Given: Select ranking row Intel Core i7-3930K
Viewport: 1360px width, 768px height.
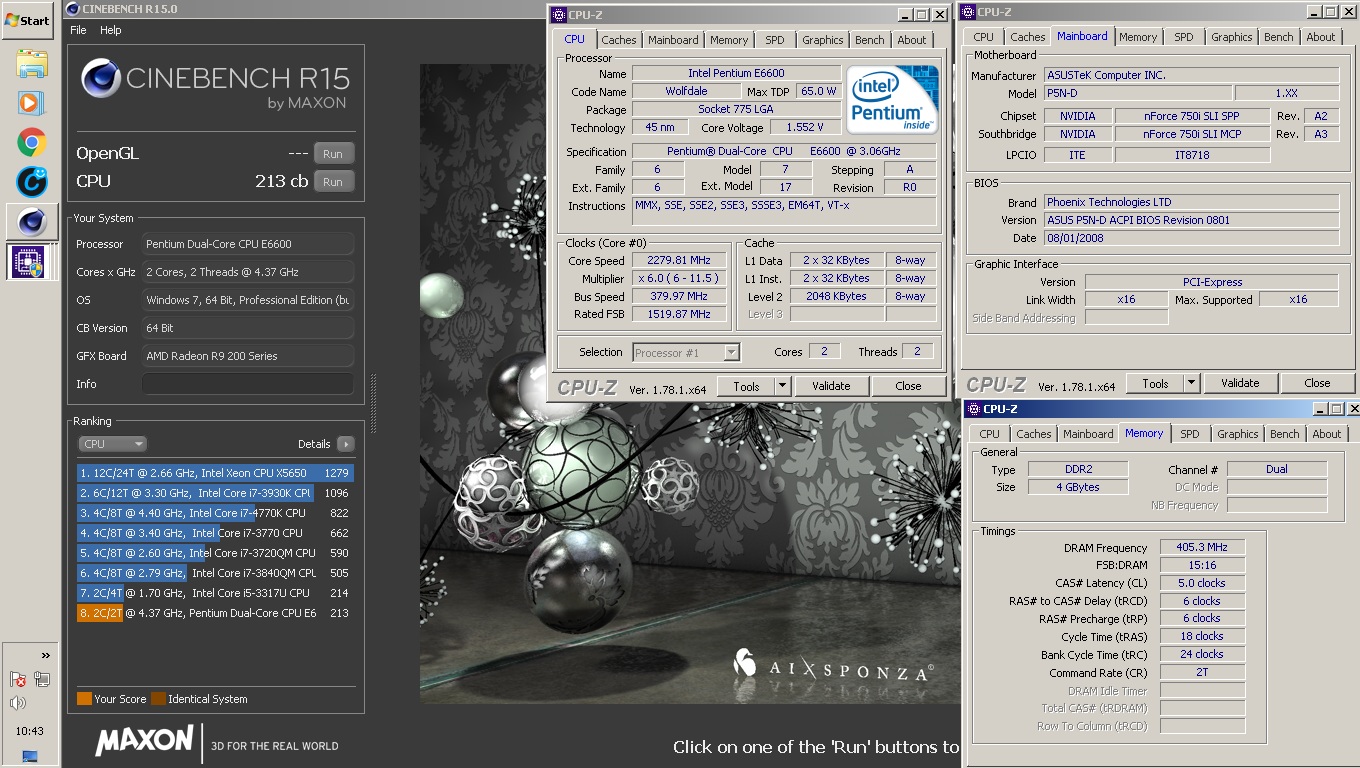Looking at the screenshot, I should pos(215,493).
